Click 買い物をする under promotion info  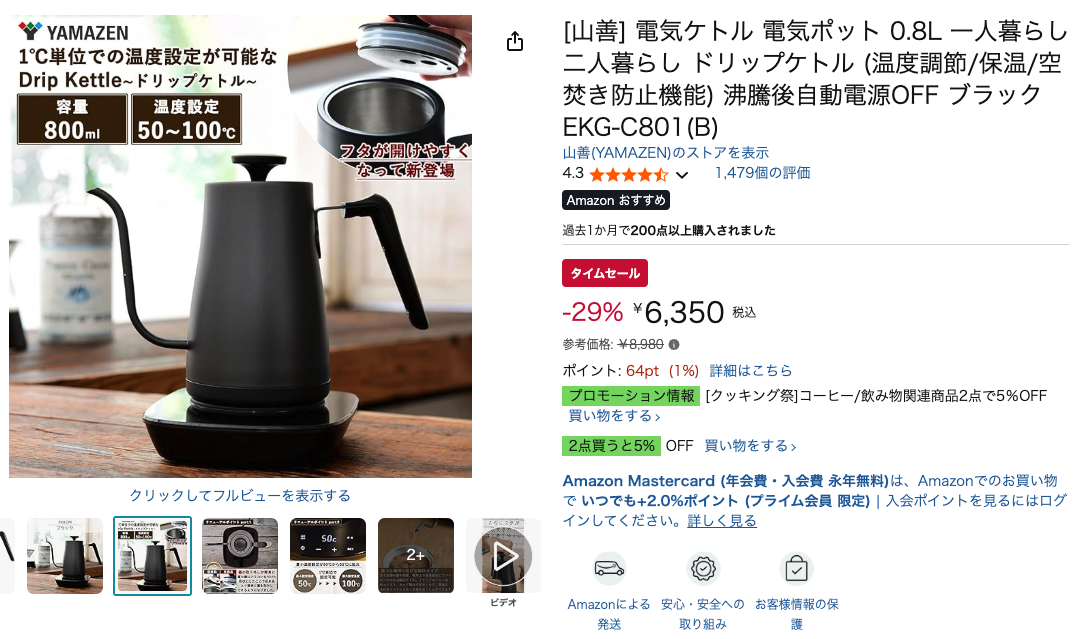point(614,416)
